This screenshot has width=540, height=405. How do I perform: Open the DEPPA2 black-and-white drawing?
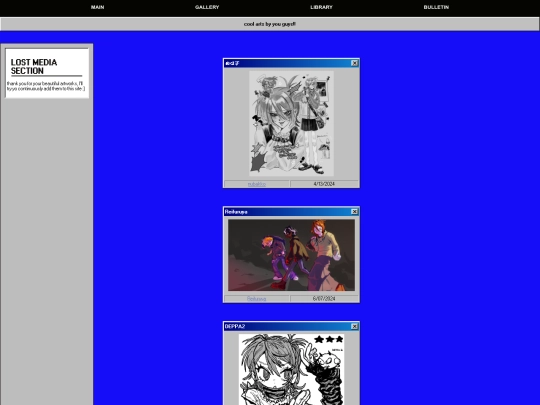pyautogui.click(x=291, y=369)
